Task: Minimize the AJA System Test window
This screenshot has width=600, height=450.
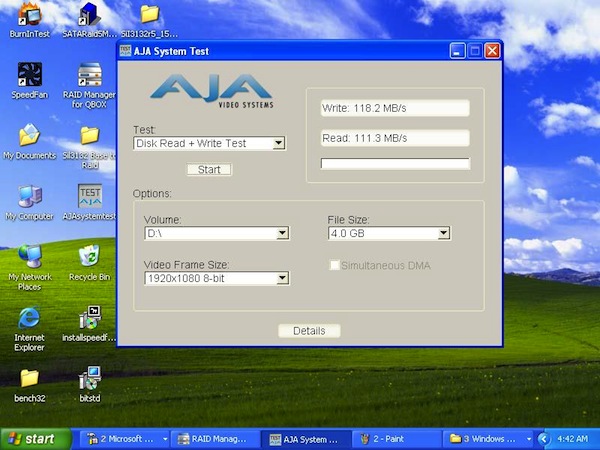Action: pos(457,51)
